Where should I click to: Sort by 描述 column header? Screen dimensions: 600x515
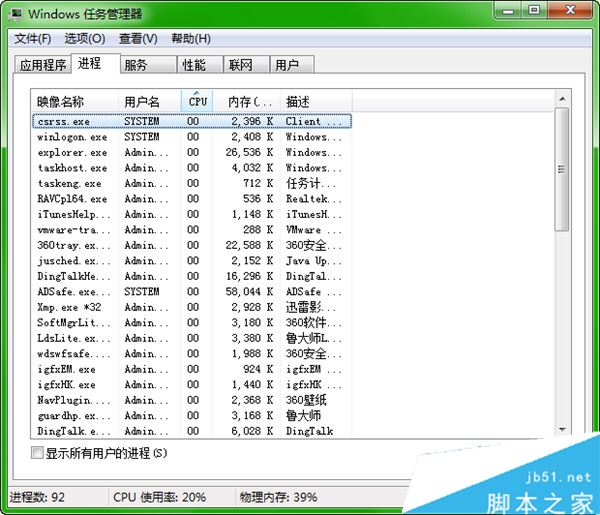coord(316,102)
